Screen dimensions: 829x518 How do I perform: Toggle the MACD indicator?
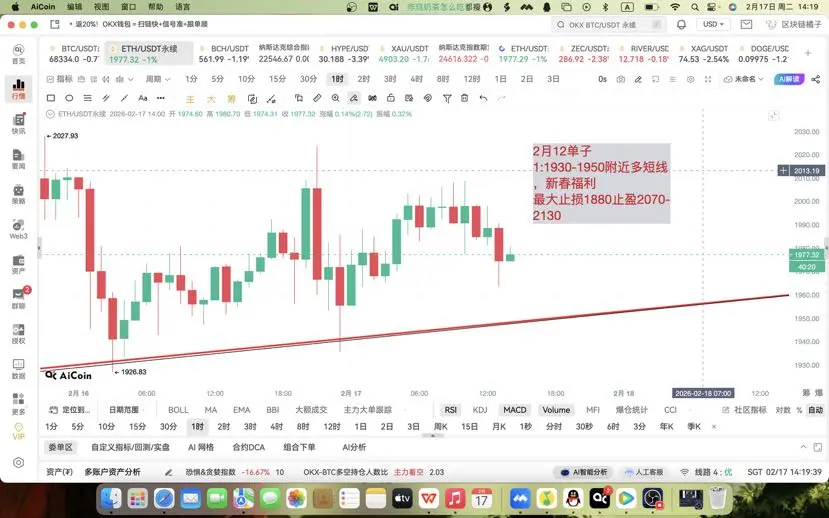coord(514,410)
